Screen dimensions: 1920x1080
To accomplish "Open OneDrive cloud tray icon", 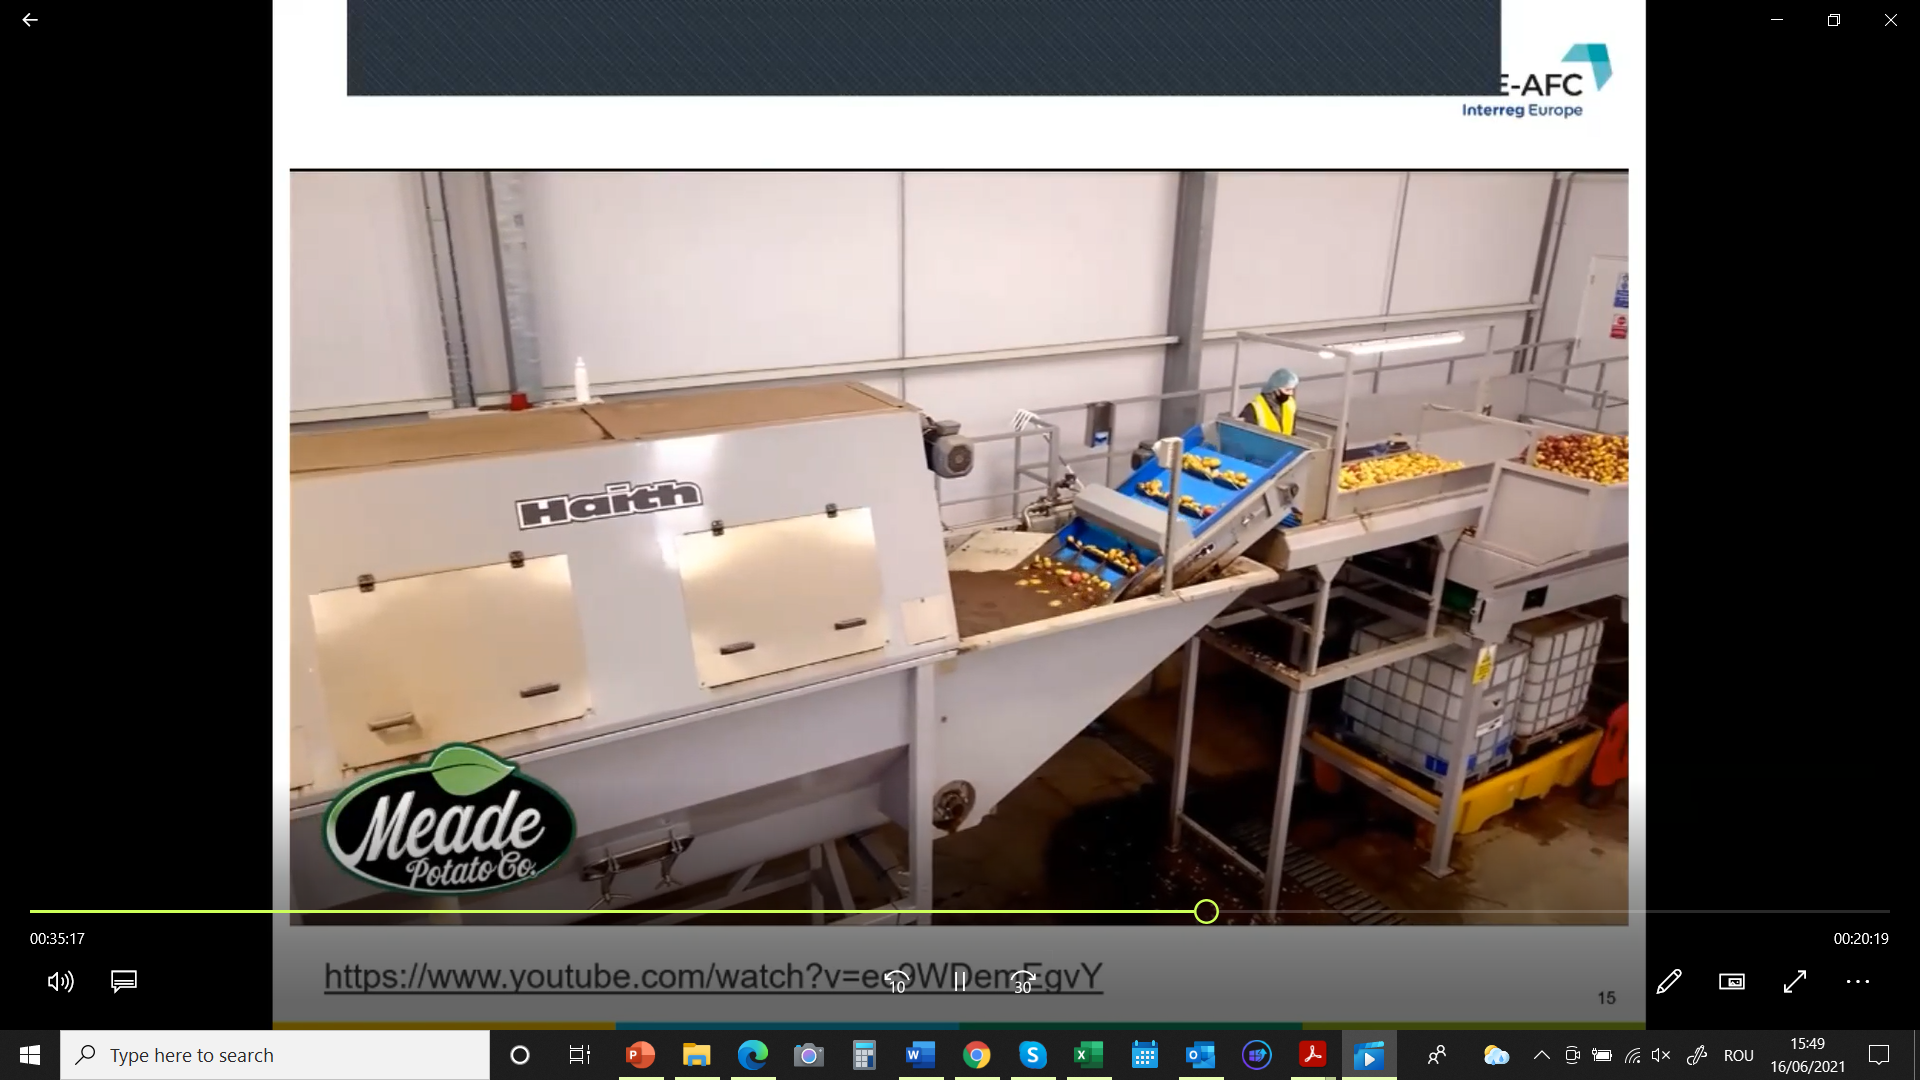I will click(1496, 1055).
